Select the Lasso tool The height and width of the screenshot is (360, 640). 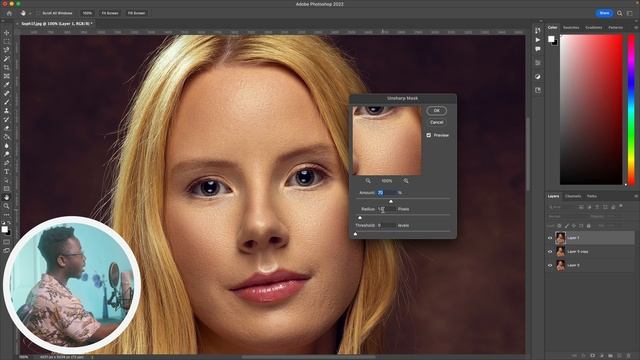(7, 50)
